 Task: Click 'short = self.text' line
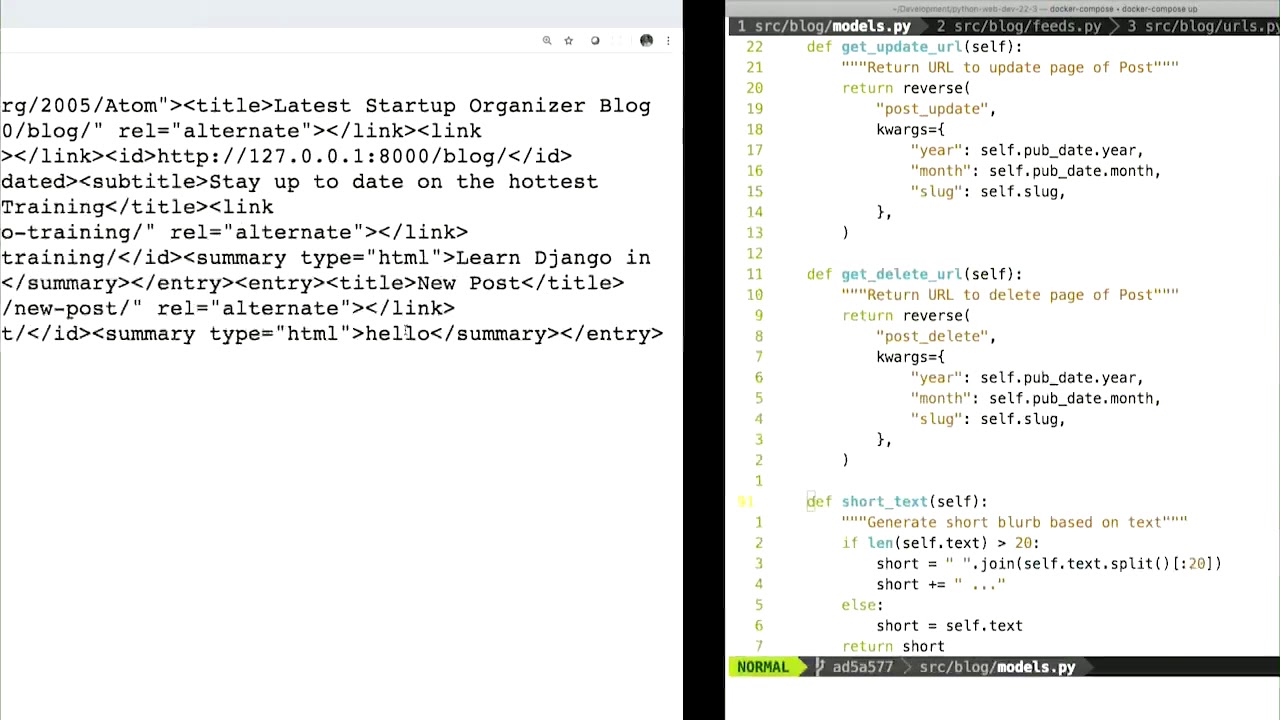point(949,626)
